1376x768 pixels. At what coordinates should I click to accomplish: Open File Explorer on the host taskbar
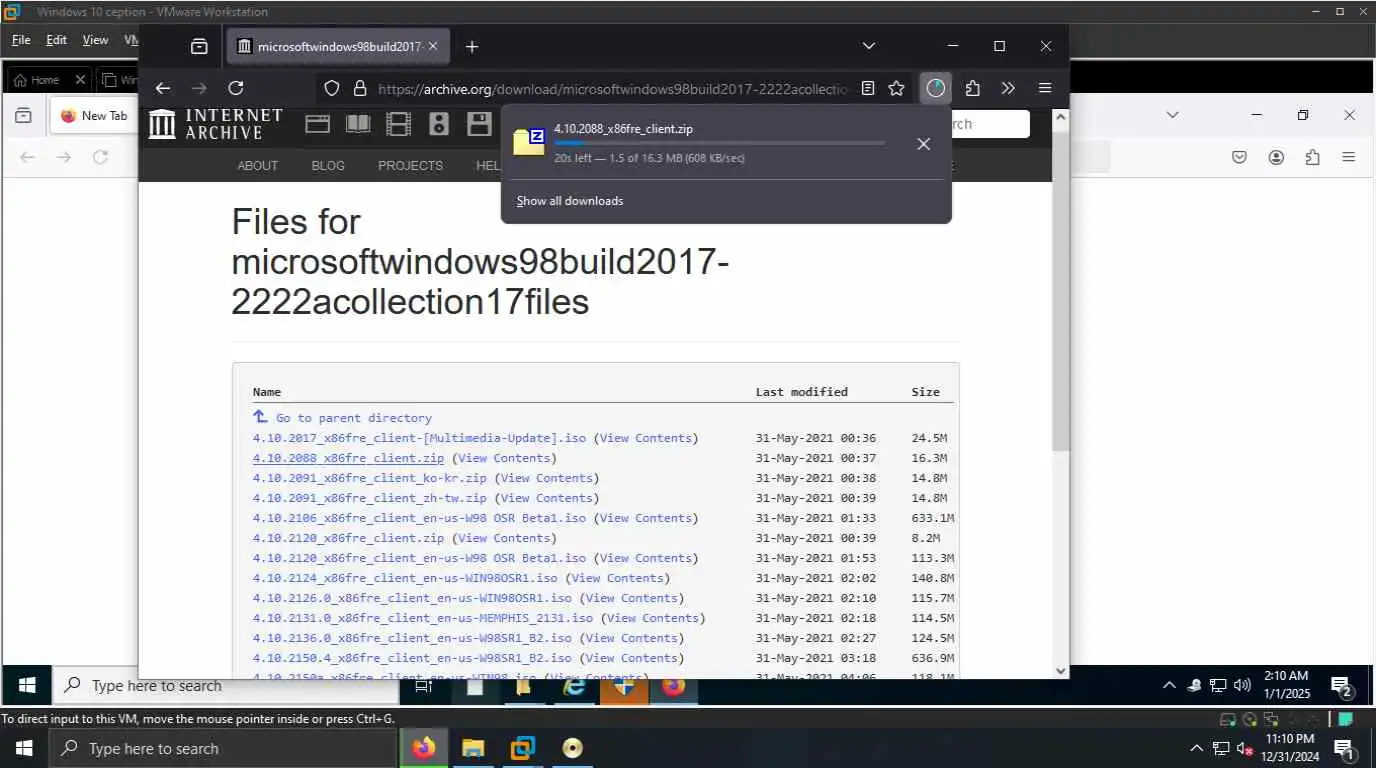coord(473,748)
